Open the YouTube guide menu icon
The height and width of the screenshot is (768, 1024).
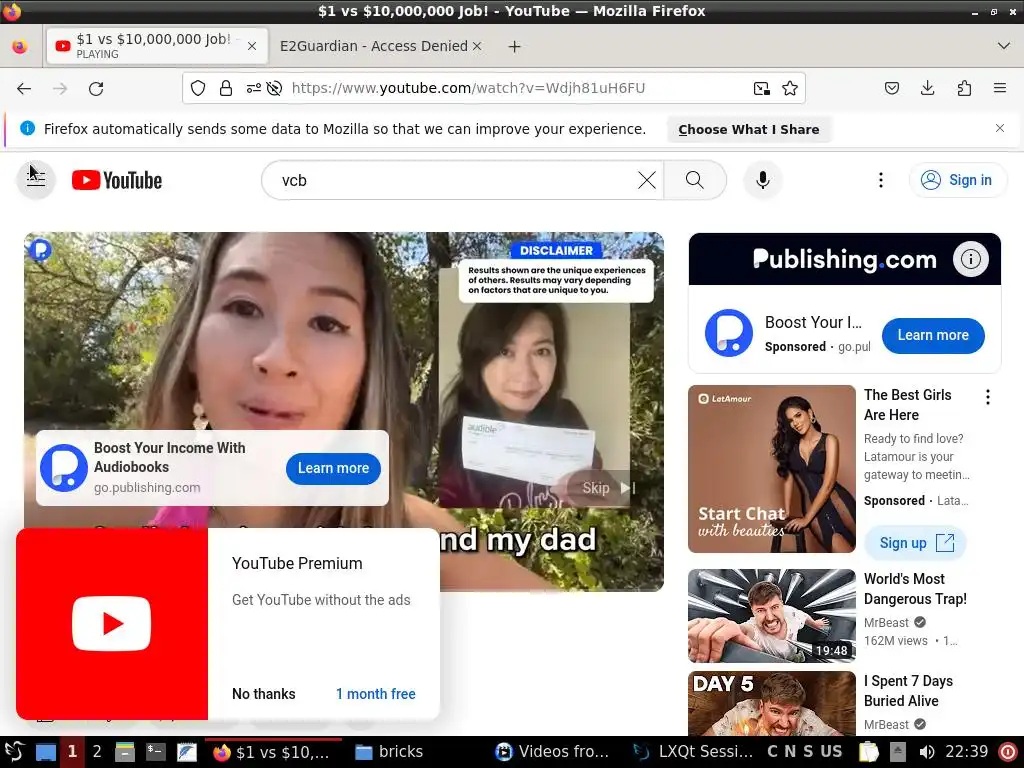click(36, 180)
